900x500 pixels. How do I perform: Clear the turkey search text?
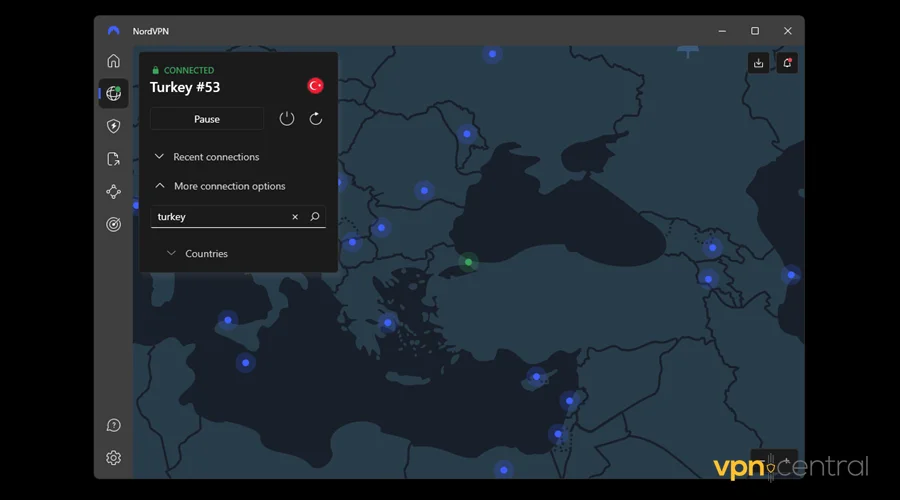[x=295, y=217]
